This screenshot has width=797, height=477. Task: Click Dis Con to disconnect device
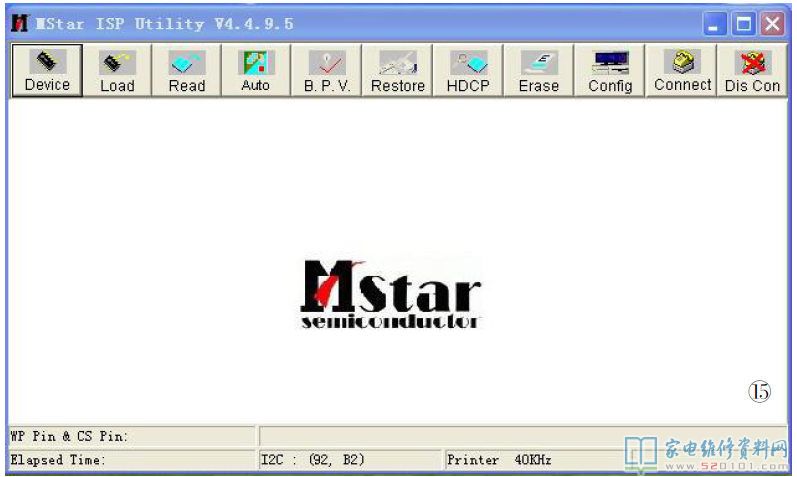click(753, 71)
